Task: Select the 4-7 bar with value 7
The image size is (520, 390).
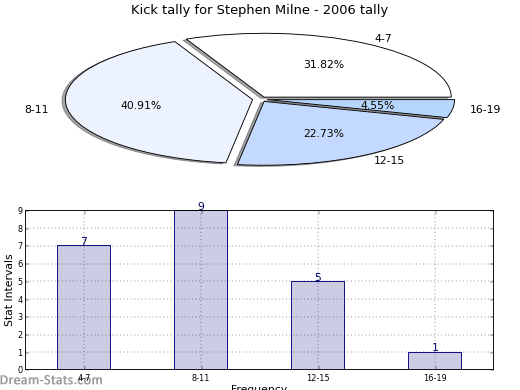Action: pos(84,307)
